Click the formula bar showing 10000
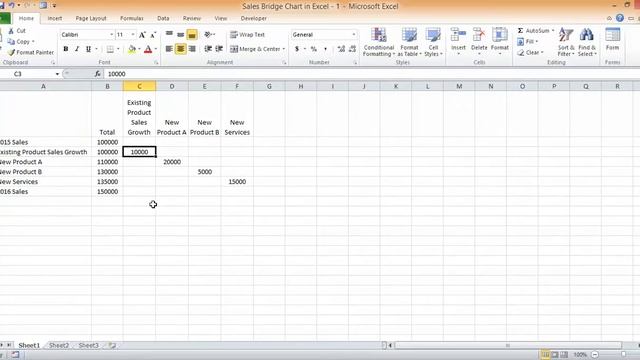Image resolution: width=640 pixels, height=360 pixels. coord(371,74)
